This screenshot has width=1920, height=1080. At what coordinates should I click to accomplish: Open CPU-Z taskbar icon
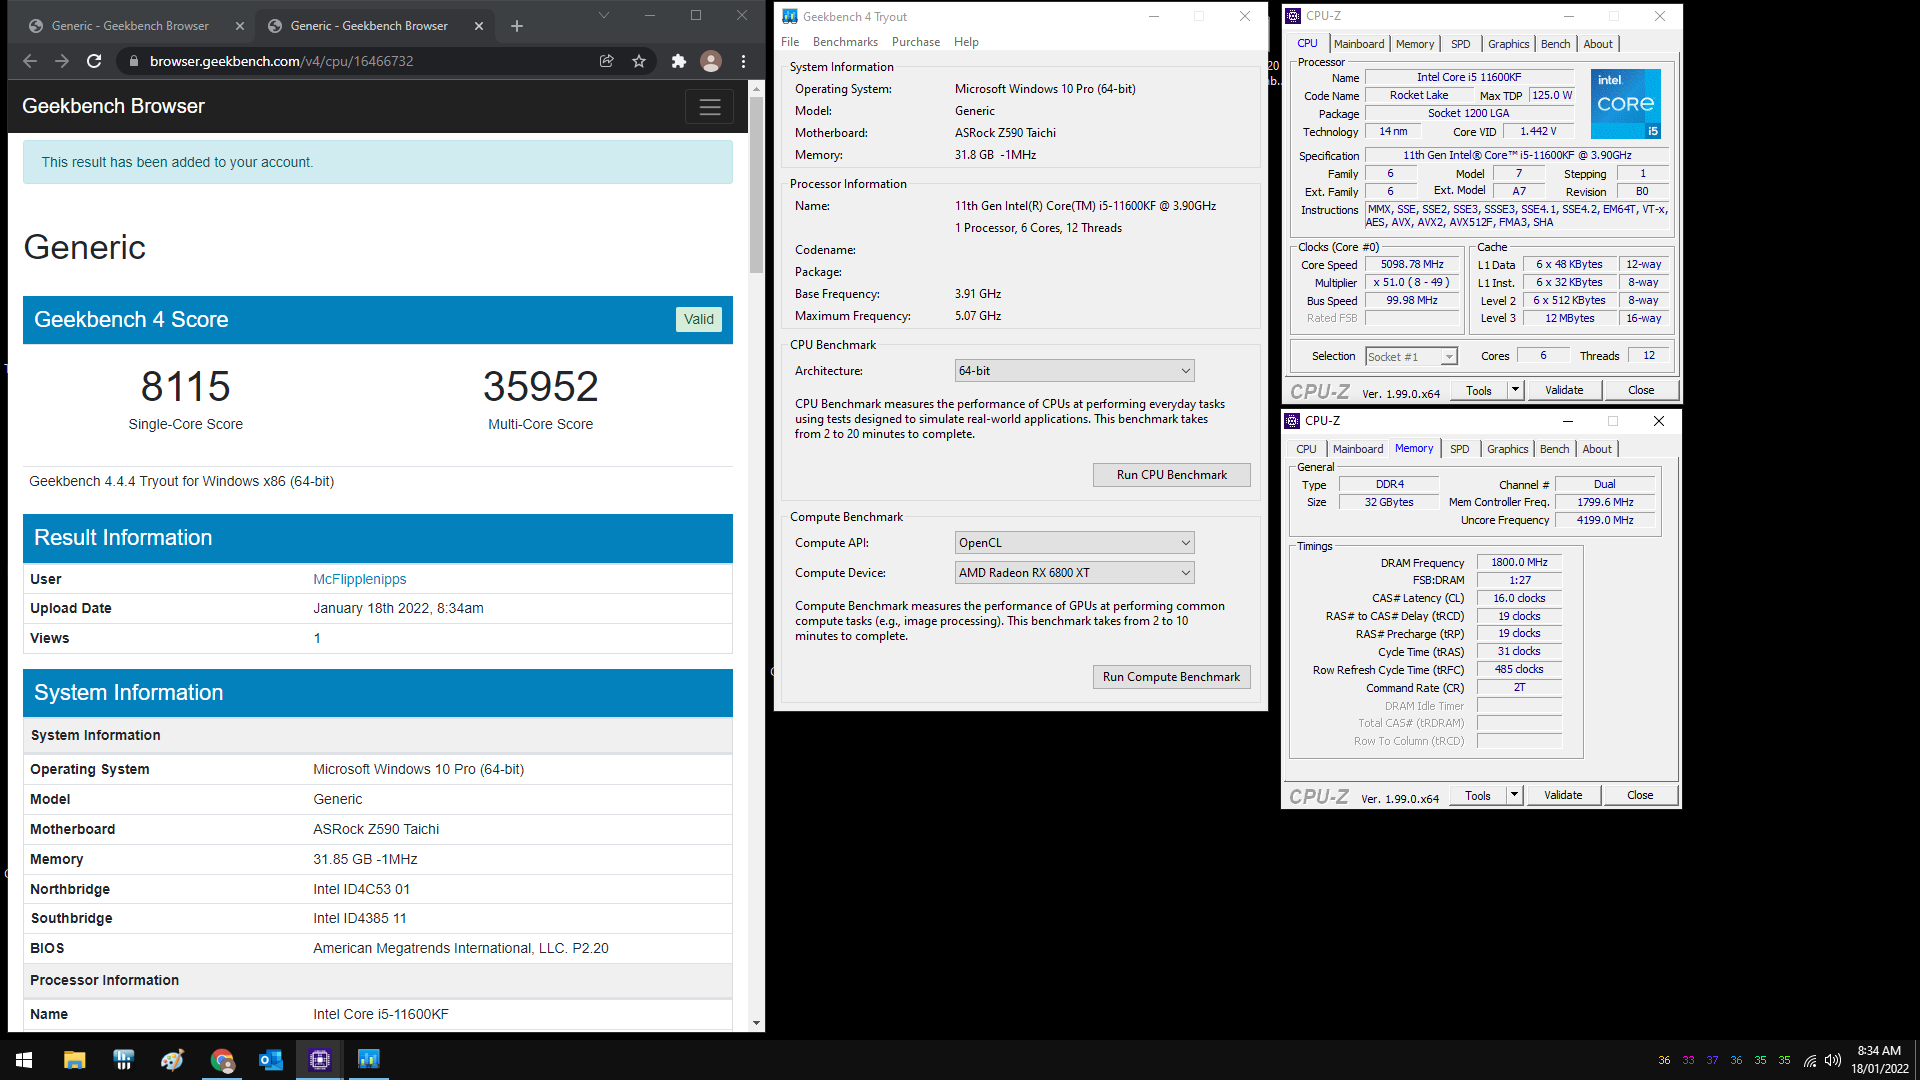click(320, 1060)
